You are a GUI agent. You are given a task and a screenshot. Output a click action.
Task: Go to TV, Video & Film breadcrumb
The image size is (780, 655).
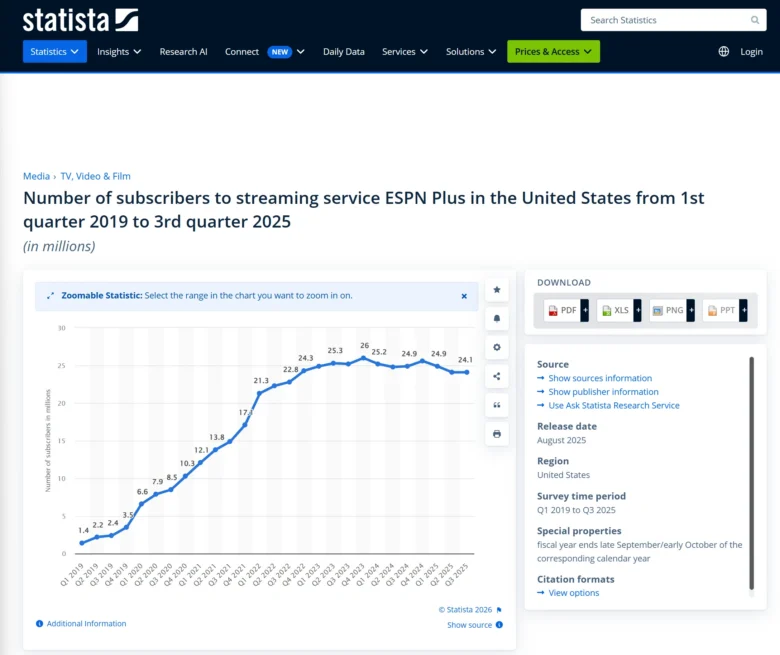[x=96, y=176]
